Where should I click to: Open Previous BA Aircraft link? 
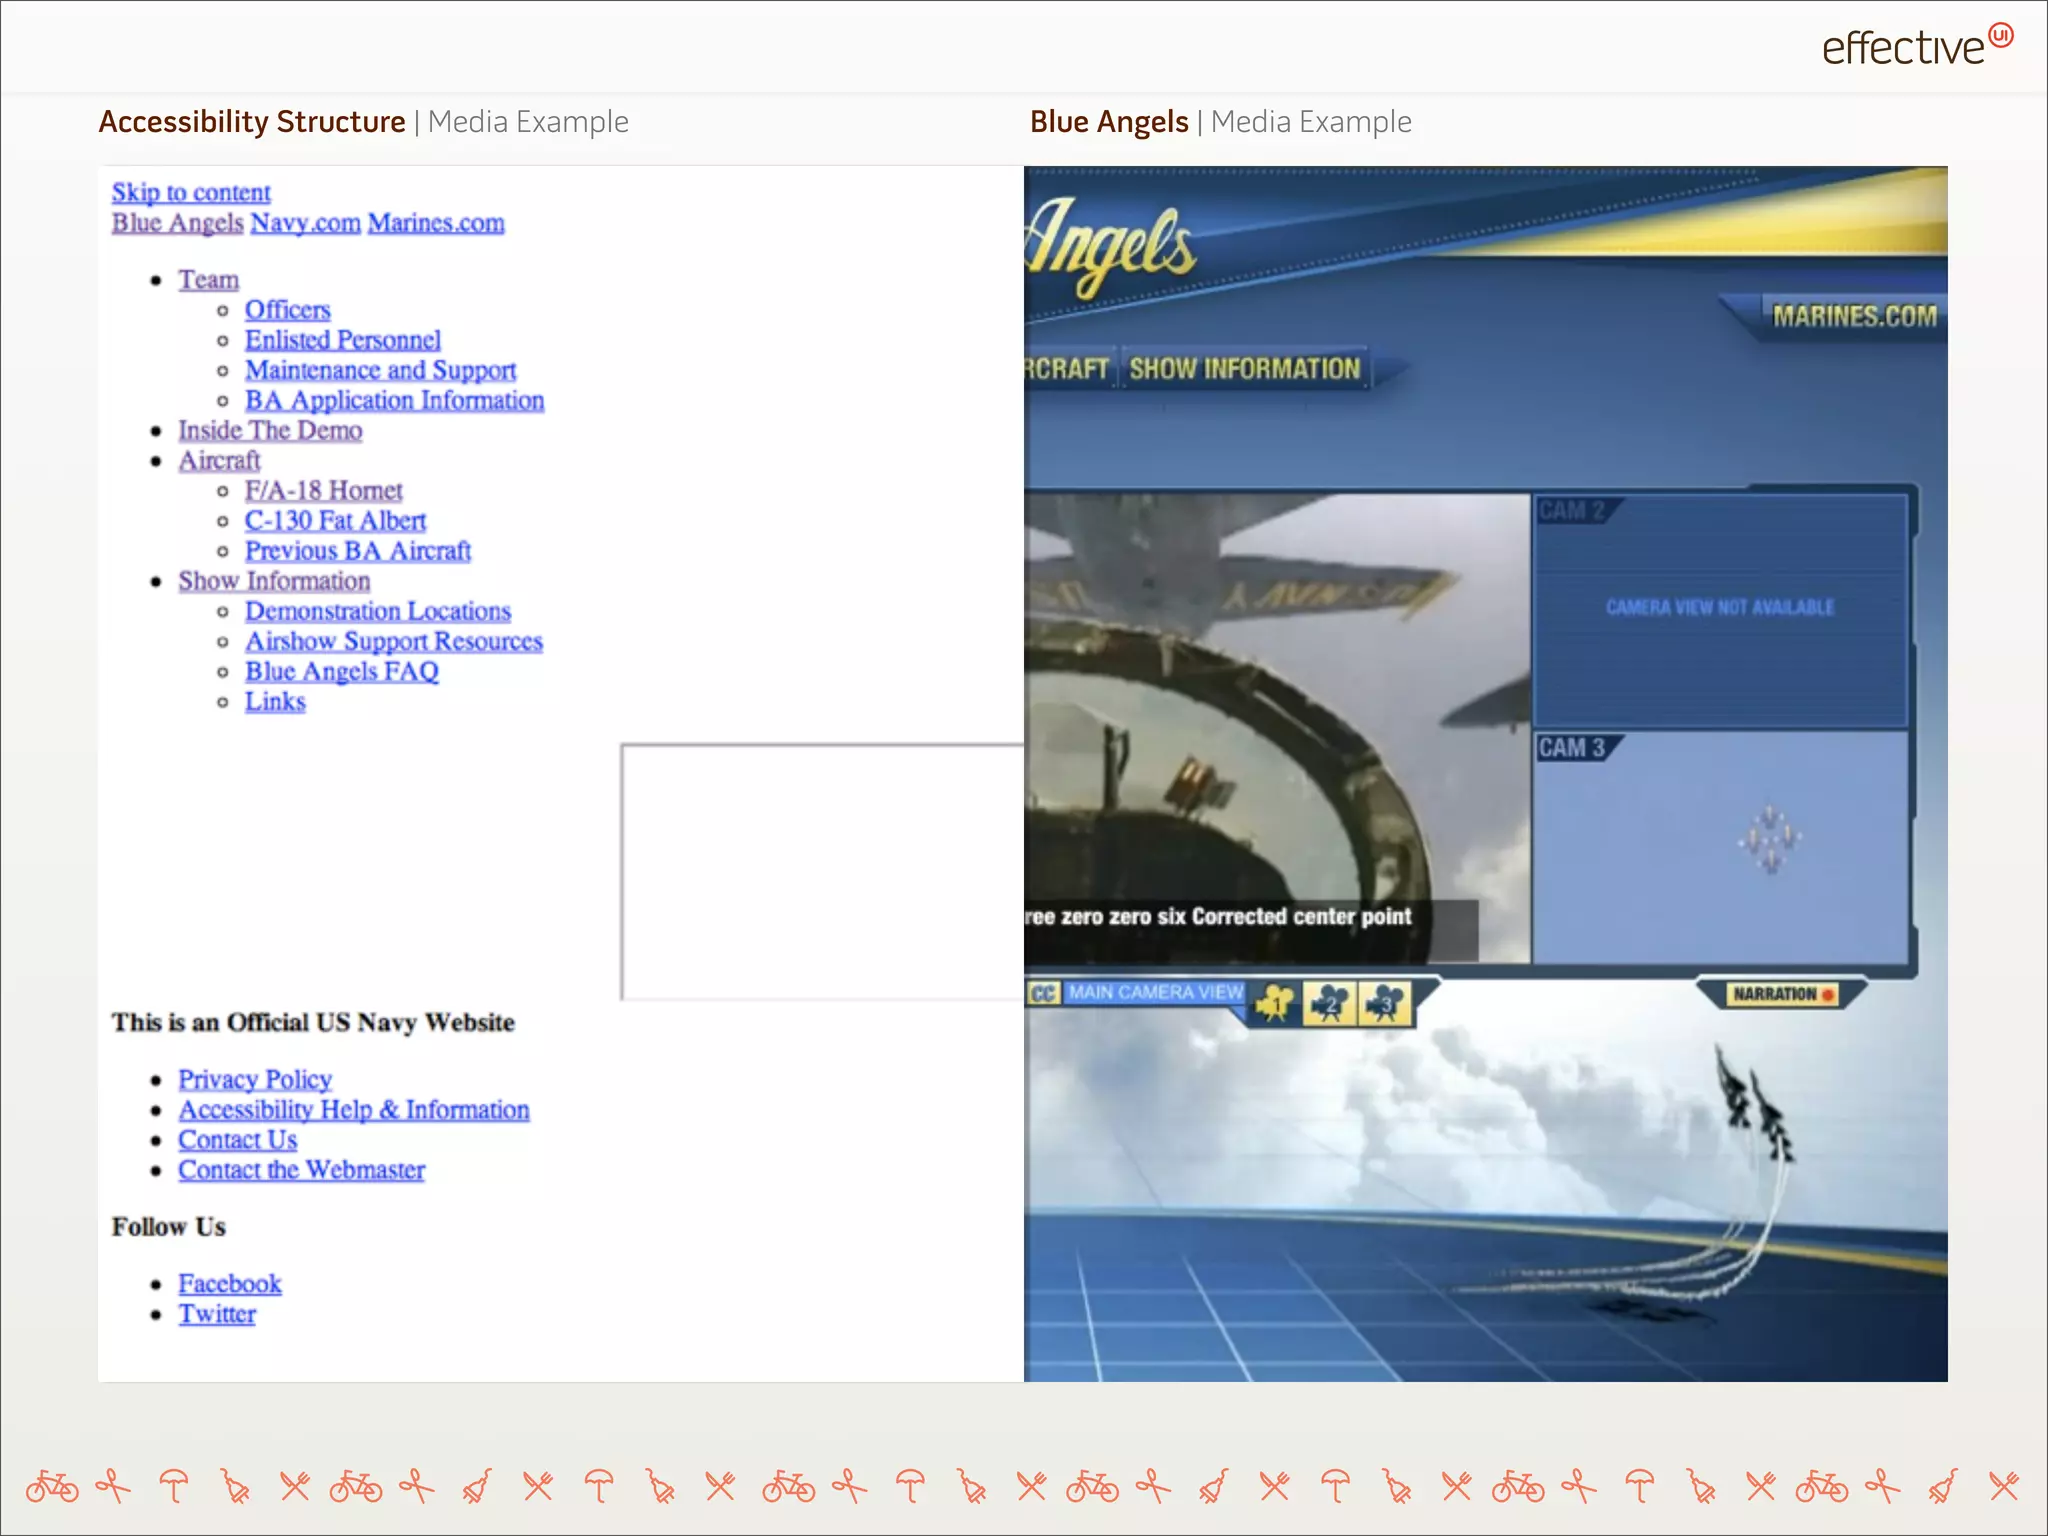(x=358, y=551)
